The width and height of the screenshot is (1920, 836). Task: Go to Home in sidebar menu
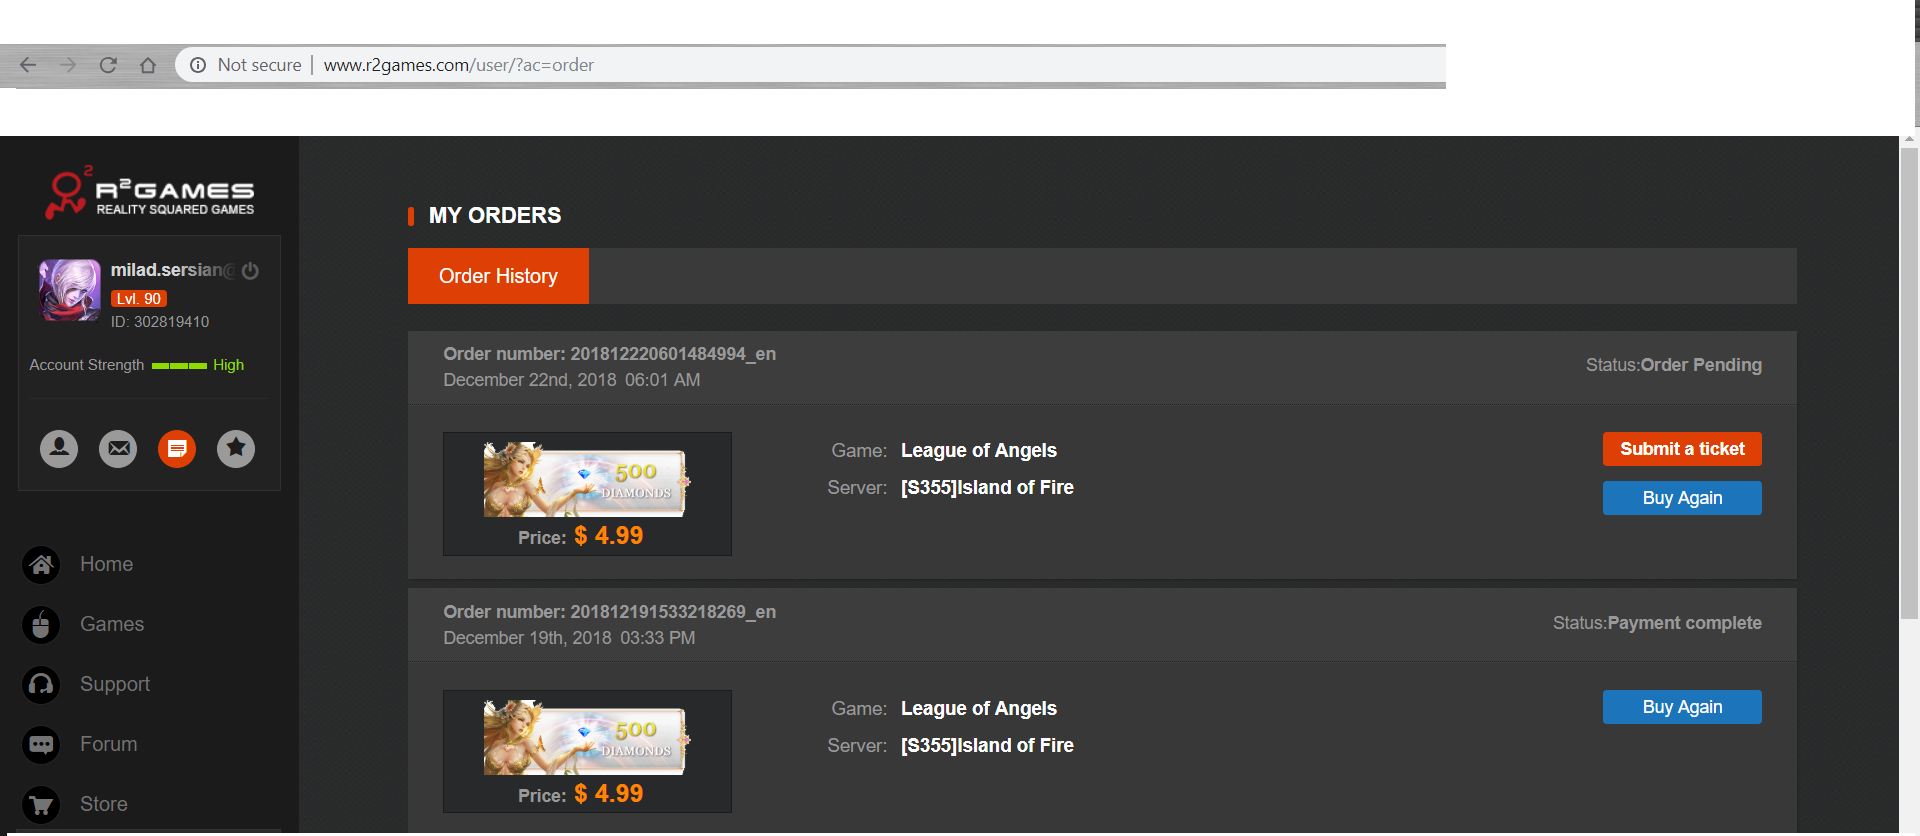coord(106,564)
